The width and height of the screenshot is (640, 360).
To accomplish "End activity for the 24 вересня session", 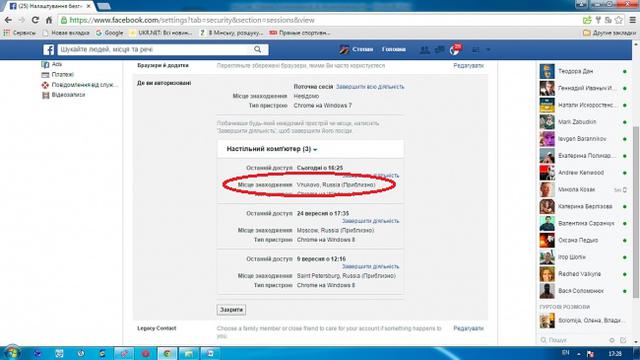I will tap(371, 221).
